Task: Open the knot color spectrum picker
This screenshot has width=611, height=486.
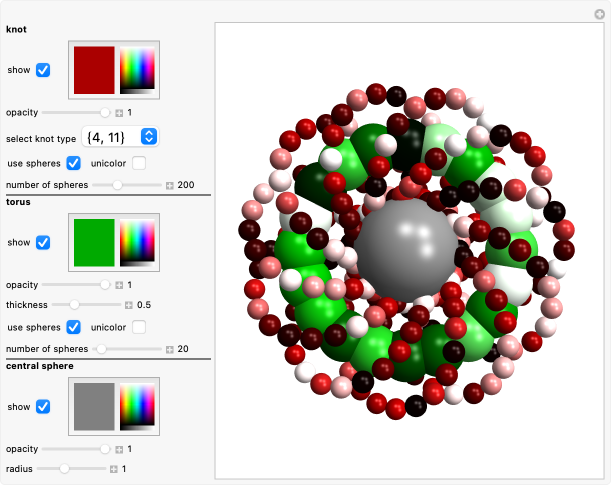Action: [137, 71]
